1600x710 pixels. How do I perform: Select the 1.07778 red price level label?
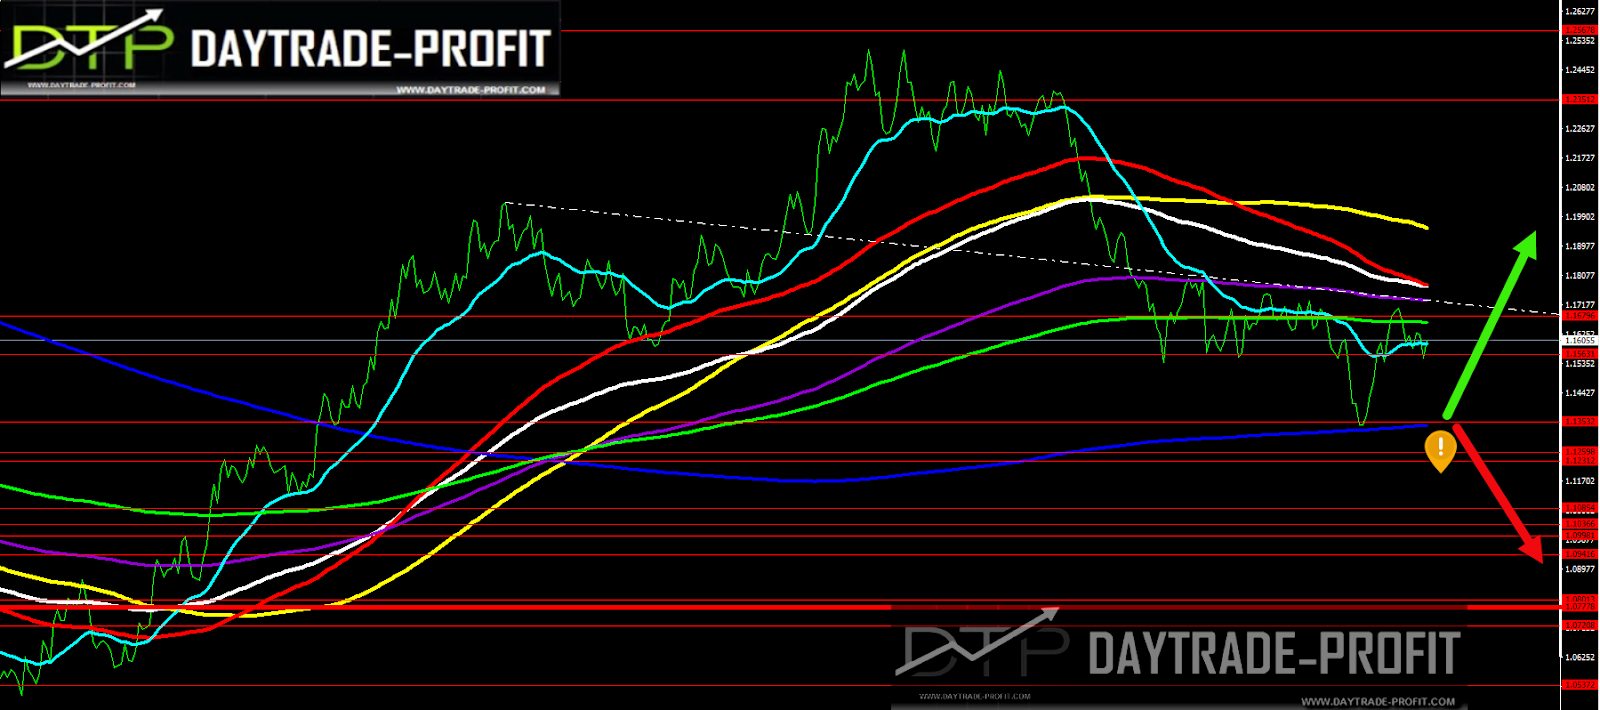(1579, 607)
